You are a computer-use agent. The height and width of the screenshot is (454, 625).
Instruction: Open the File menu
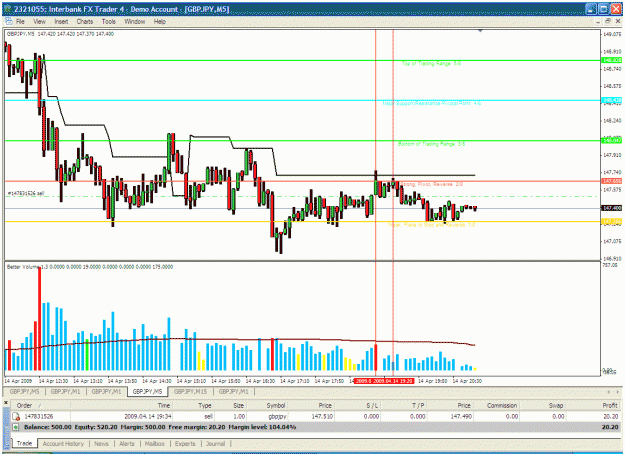[x=20, y=22]
